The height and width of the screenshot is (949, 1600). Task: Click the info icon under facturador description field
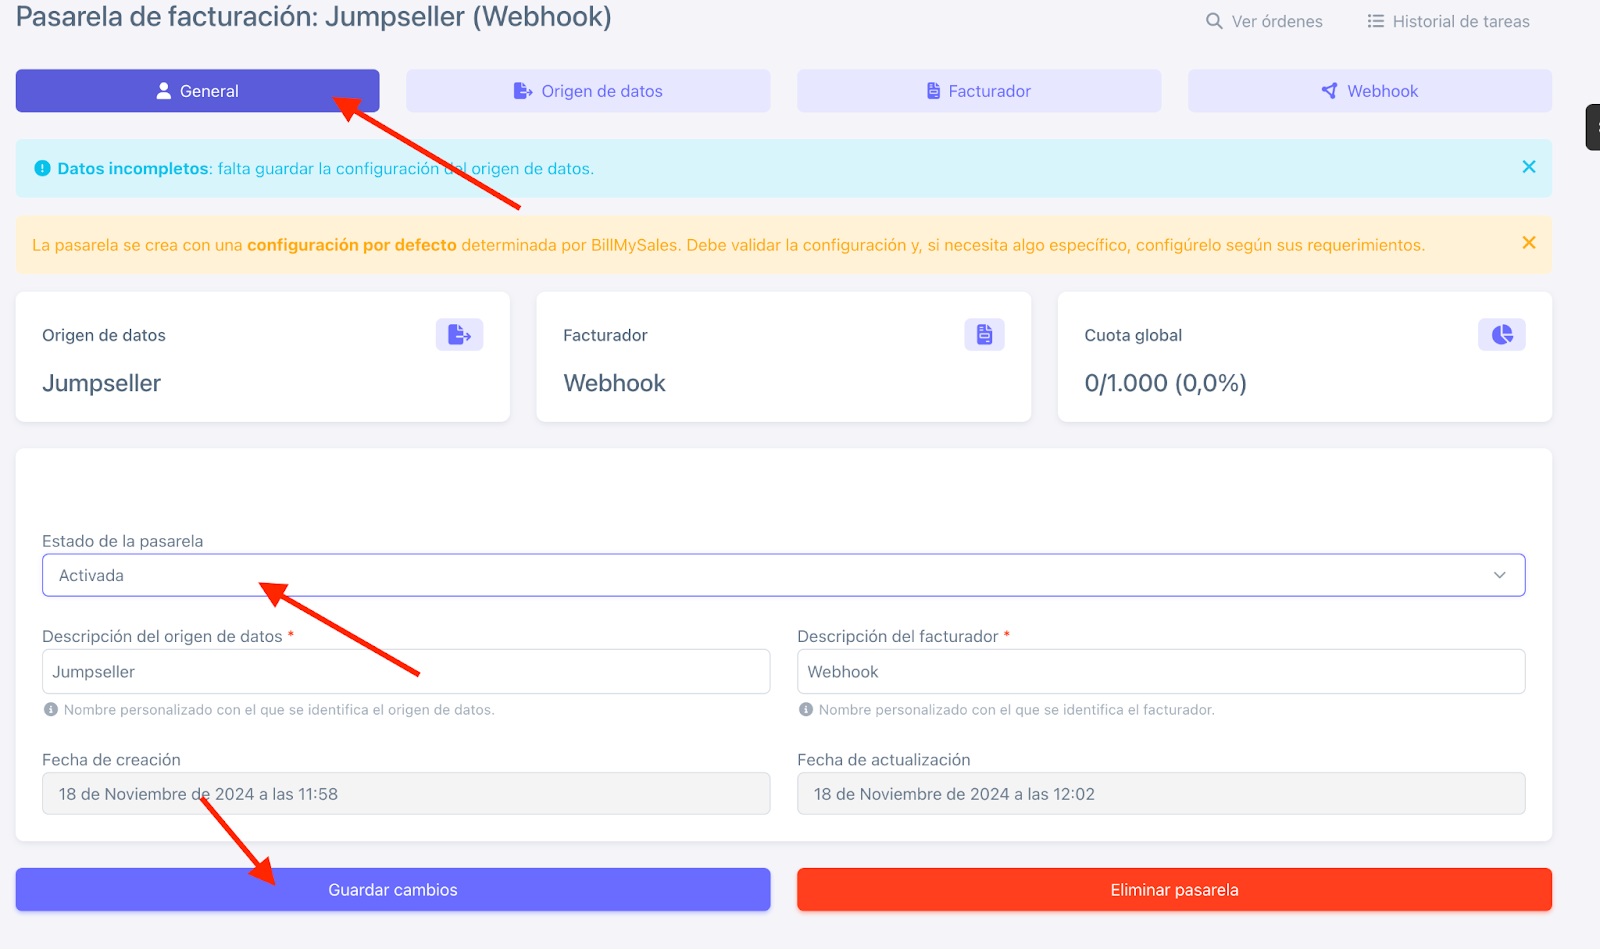pos(806,709)
